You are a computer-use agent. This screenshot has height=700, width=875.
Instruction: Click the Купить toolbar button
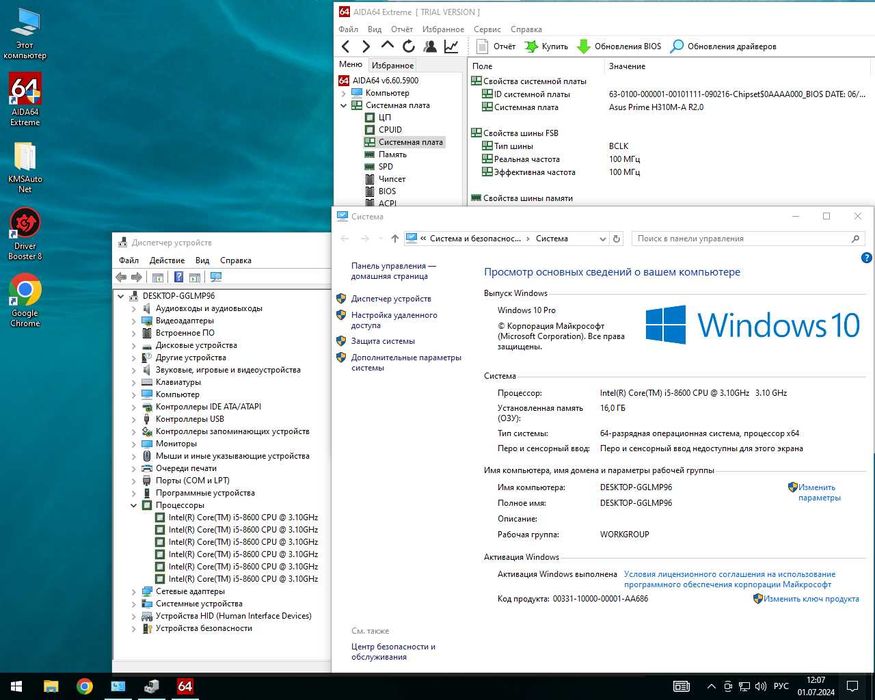point(546,46)
